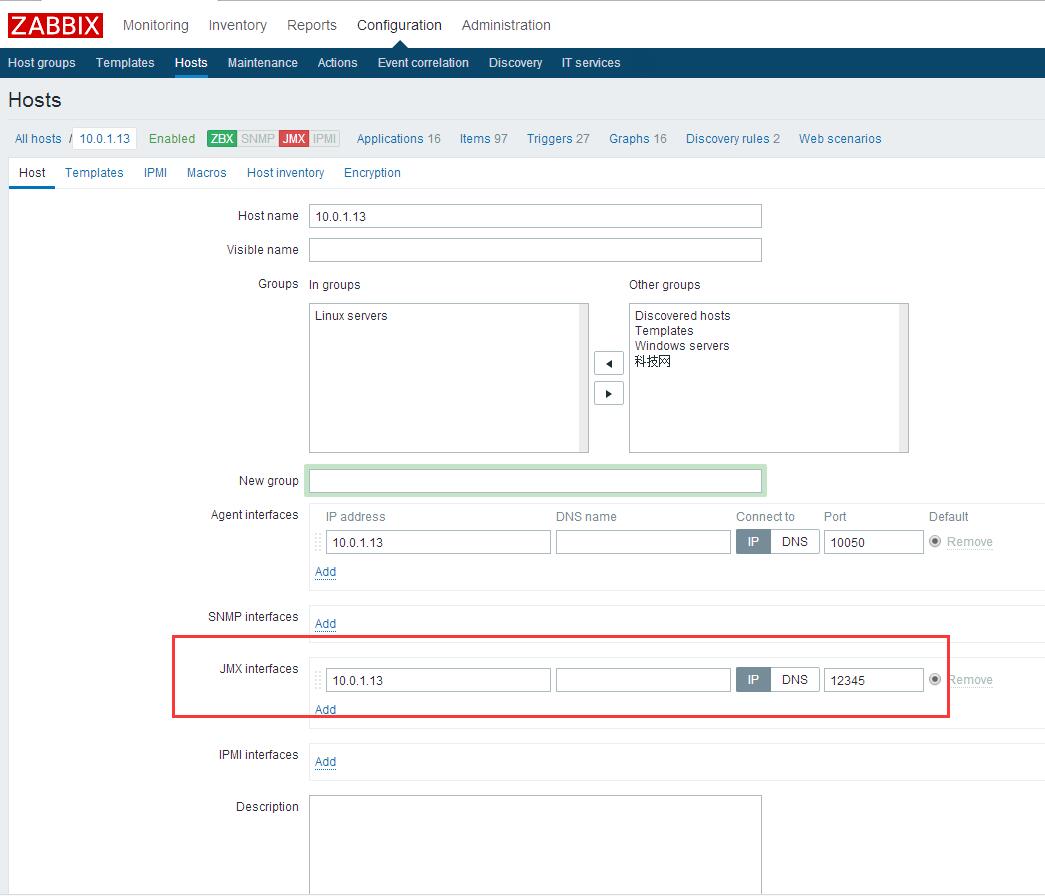Image resolution: width=1045 pixels, height=896 pixels.
Task: Click Remove on the agent interface row
Action: coord(970,541)
